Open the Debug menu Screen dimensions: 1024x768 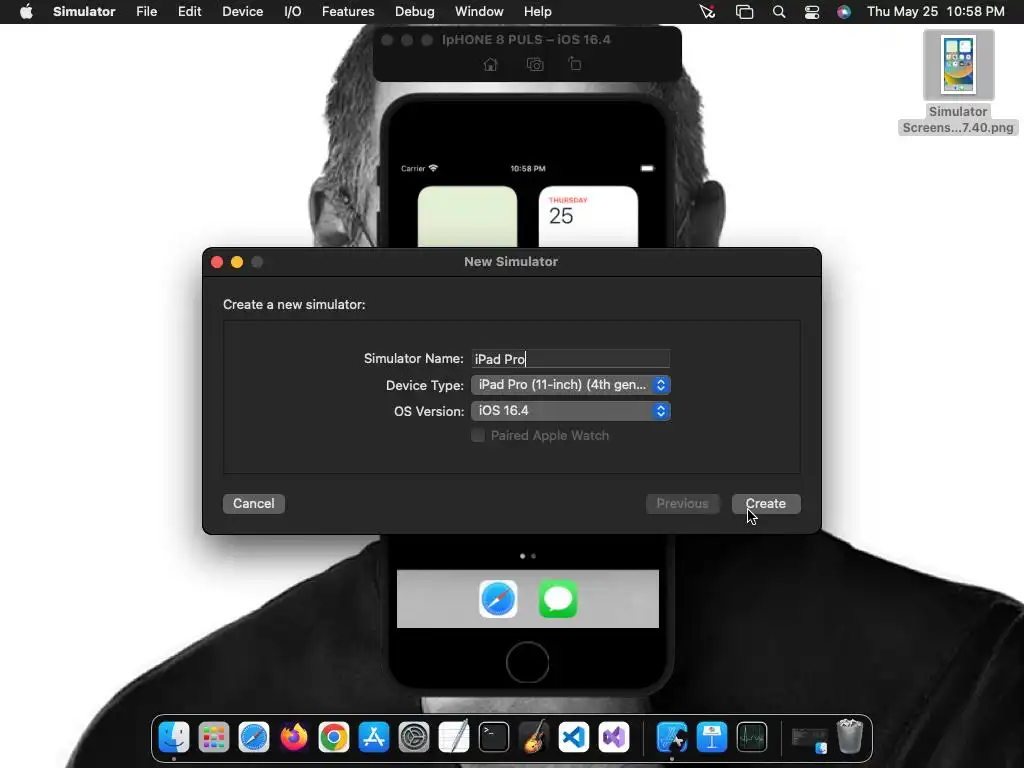415,12
